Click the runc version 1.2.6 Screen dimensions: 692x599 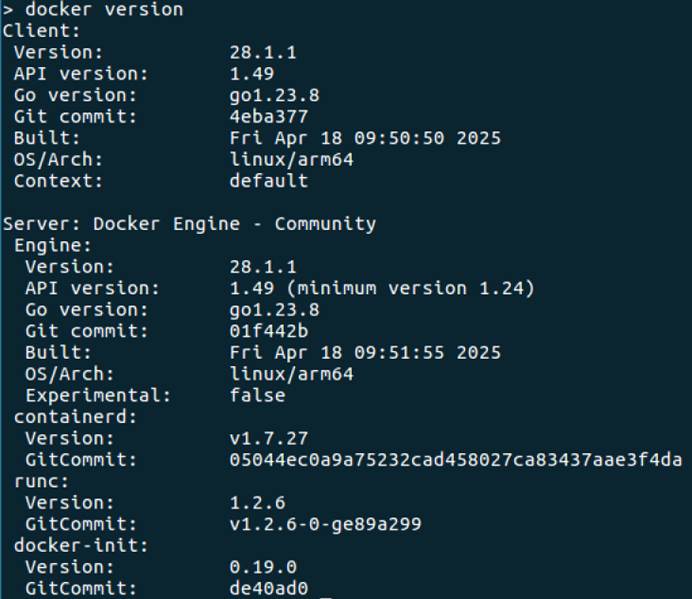point(257,503)
